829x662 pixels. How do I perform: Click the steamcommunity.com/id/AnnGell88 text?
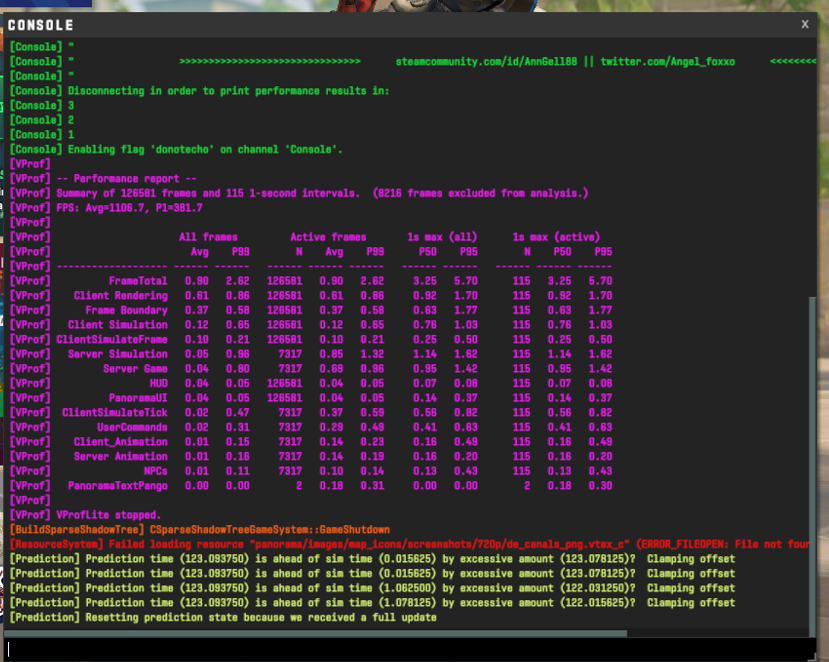(486, 62)
